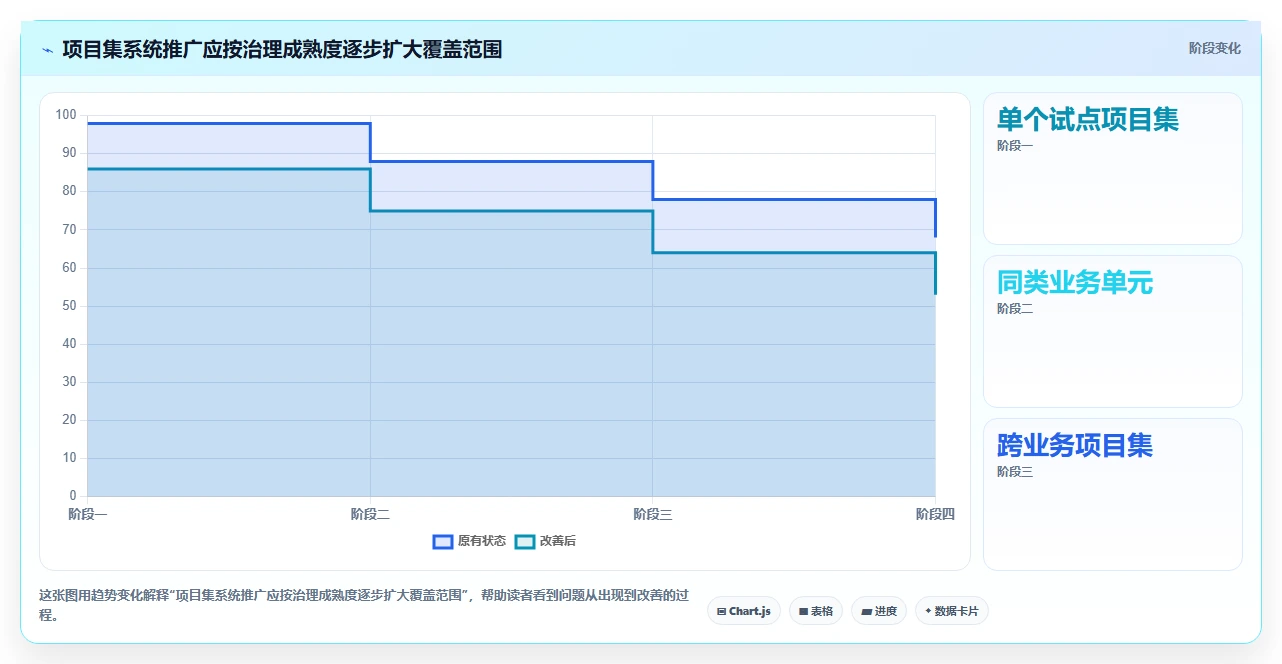Click the 阶段一 subtitle under 单个试点项目集
Viewport: 1282px width, 664px height.
(1015, 146)
